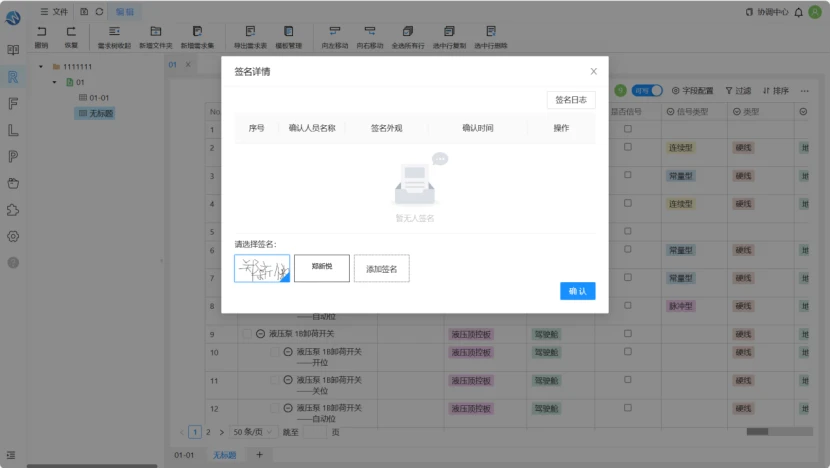Open the 50 条/页 page size dropdown
The width and height of the screenshot is (831, 468).
click(253, 432)
